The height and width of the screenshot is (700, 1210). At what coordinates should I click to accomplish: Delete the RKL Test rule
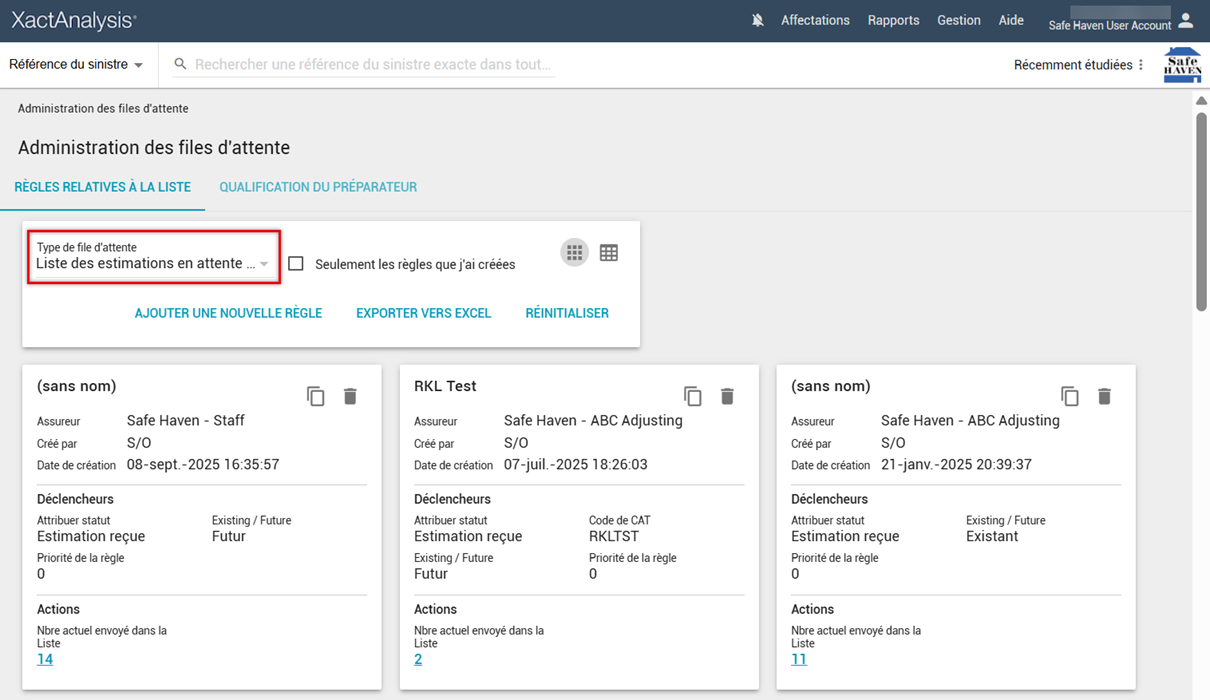(x=727, y=396)
